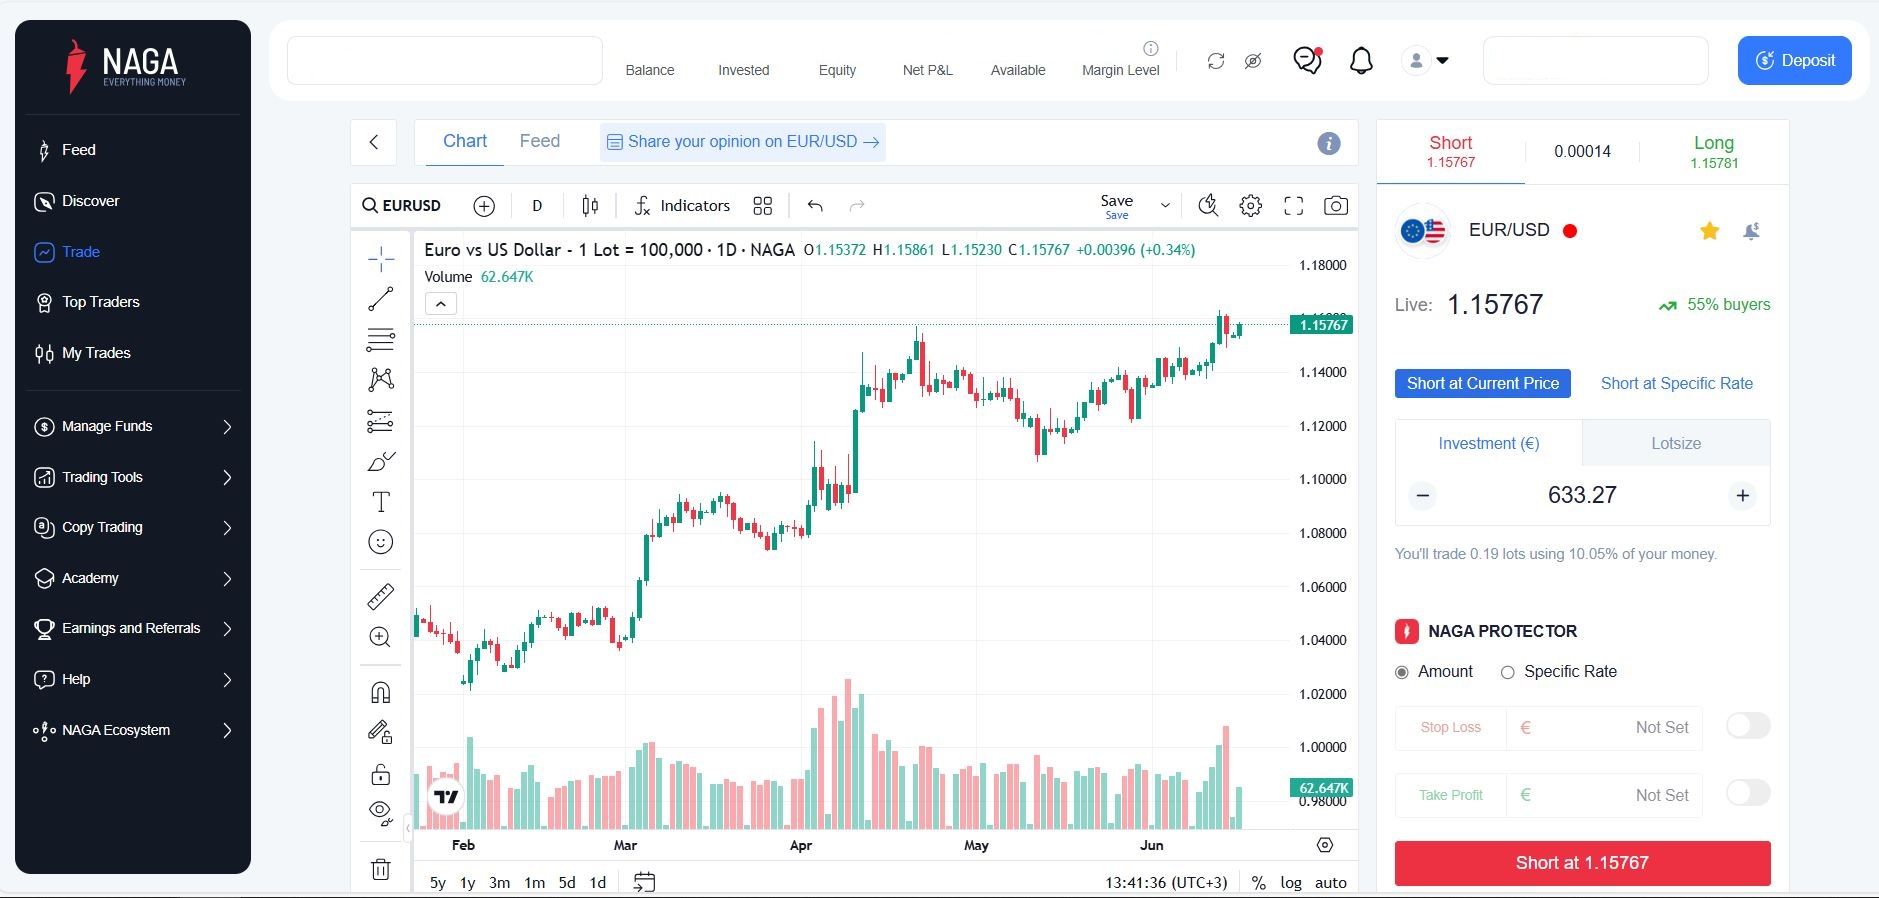Screen dimensions: 1879x898
Task: Open quick search with the lightning magnifier icon
Action: coord(1208,206)
